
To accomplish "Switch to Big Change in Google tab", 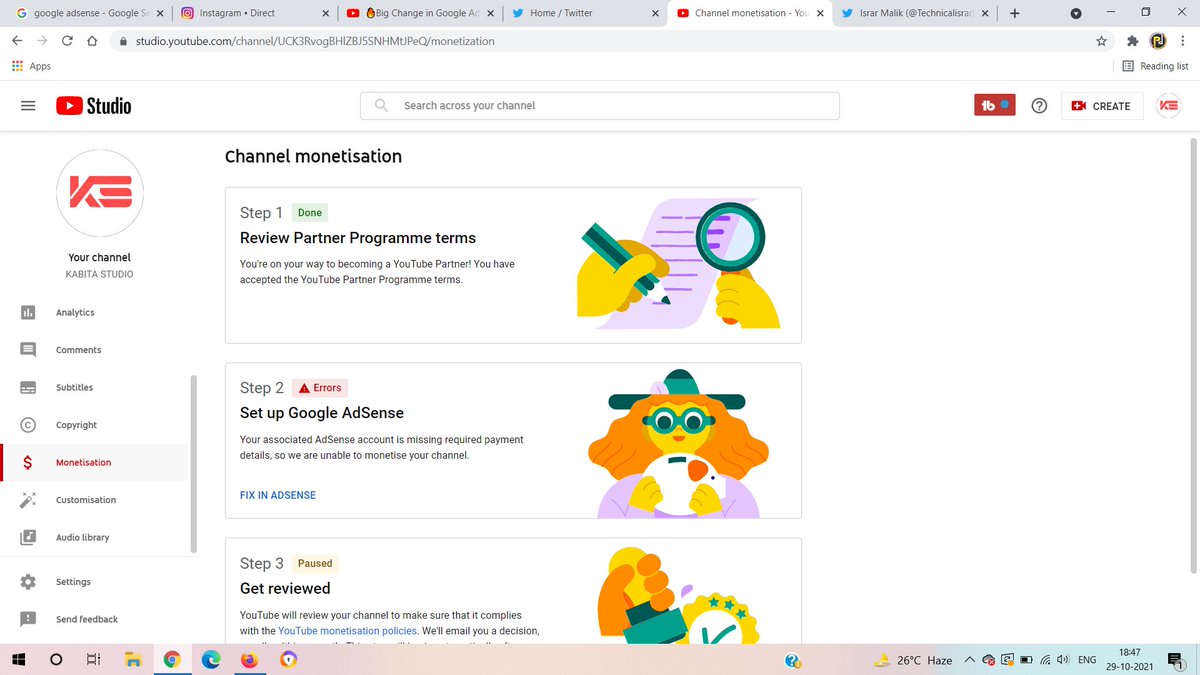I will click(418, 13).
